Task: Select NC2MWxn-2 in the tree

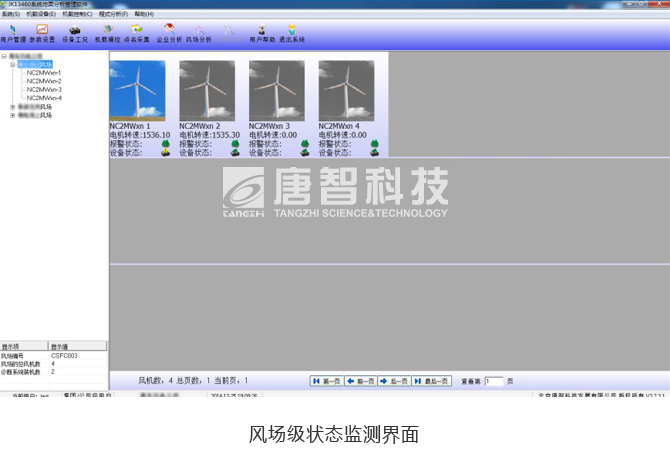Action: pyautogui.click(x=44, y=81)
